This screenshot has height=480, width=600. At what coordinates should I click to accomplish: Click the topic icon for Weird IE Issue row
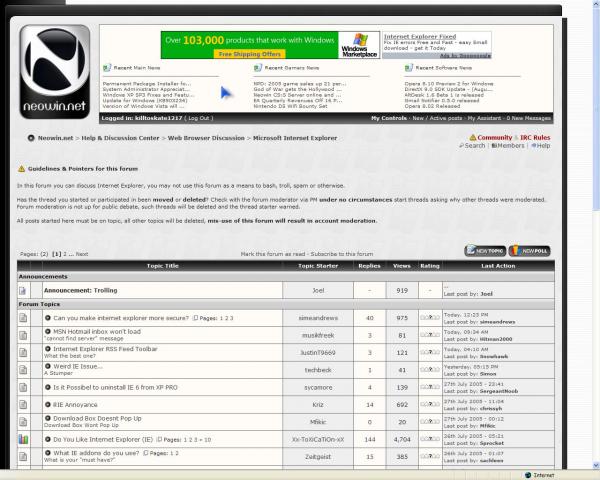point(23,370)
